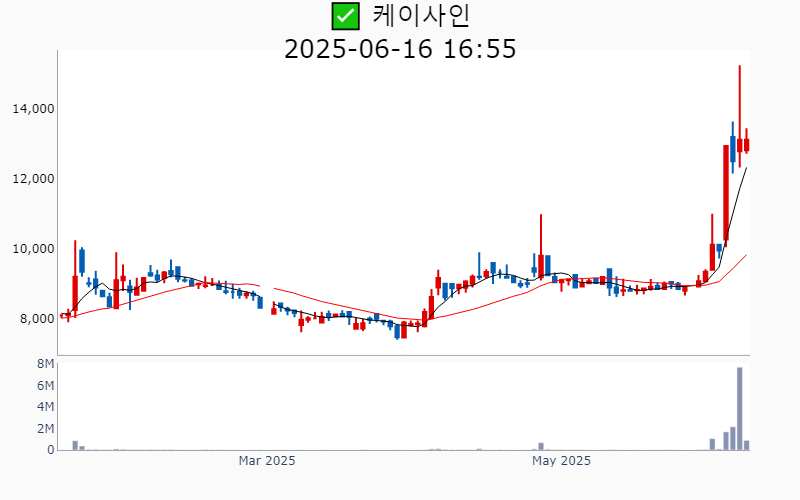Viewport: 800px width, 500px height.
Task: Click the tallest volume bar near 8M
Action: click(739, 409)
